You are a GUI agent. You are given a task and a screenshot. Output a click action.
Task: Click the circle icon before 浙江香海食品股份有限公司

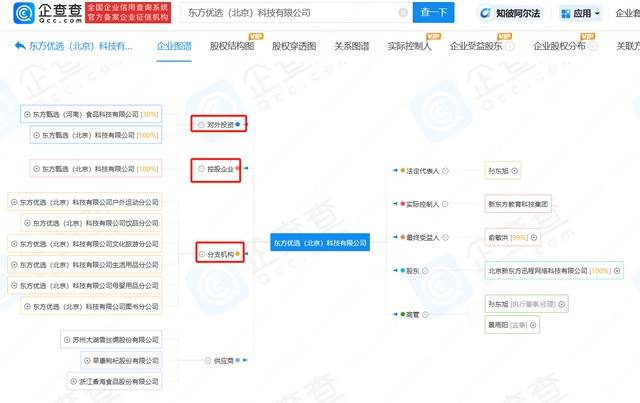[73, 381]
